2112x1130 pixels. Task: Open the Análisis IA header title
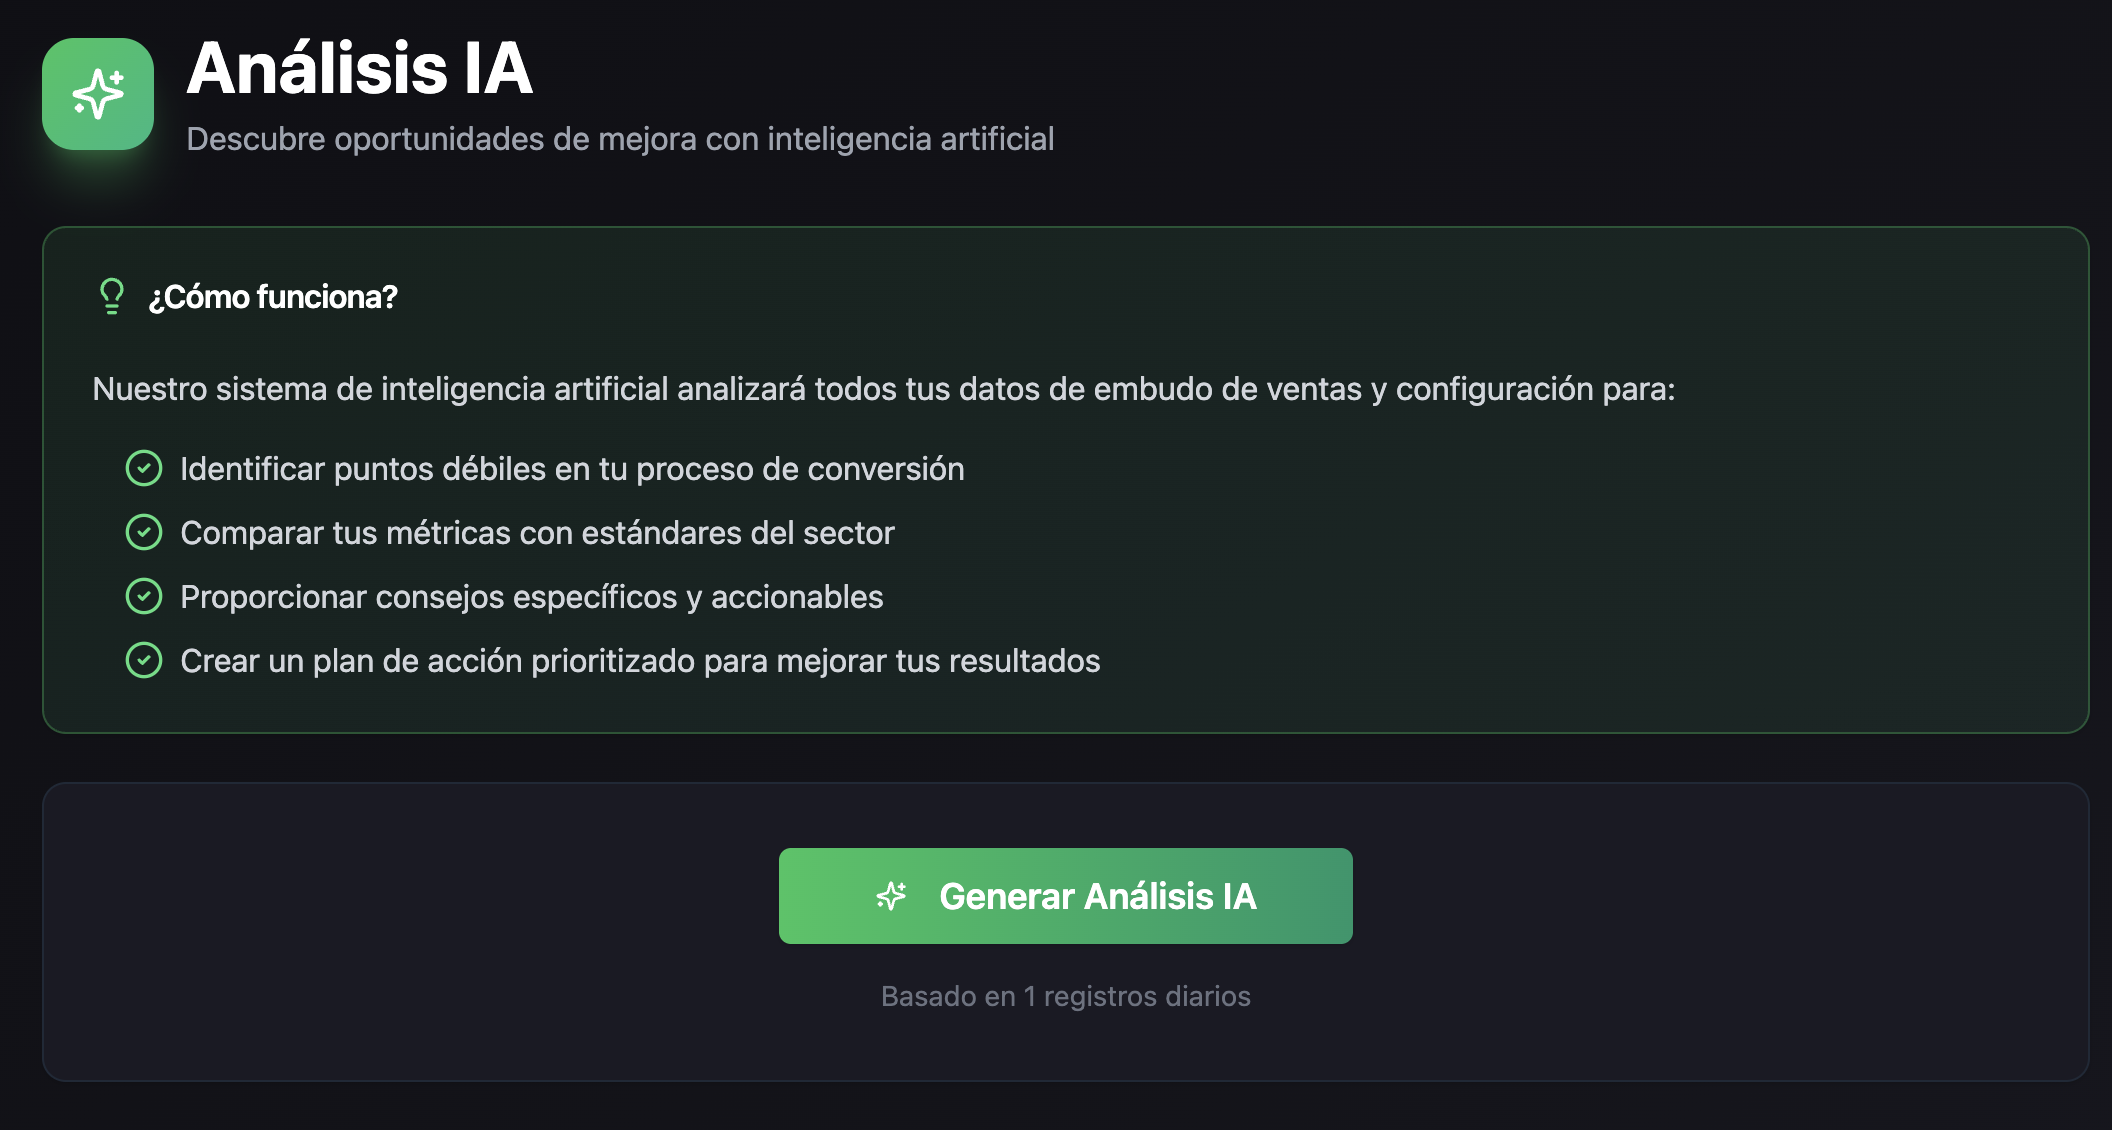point(360,70)
